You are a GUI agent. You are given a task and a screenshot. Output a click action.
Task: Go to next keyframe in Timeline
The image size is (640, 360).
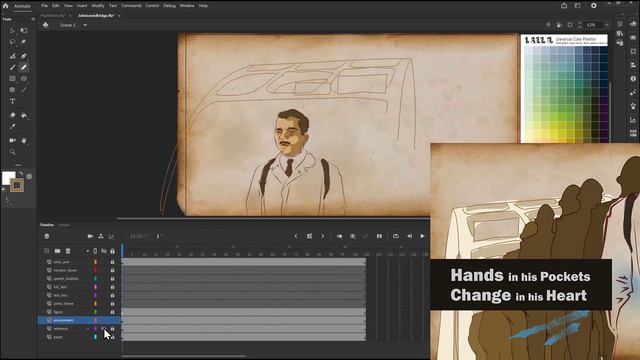point(322,236)
